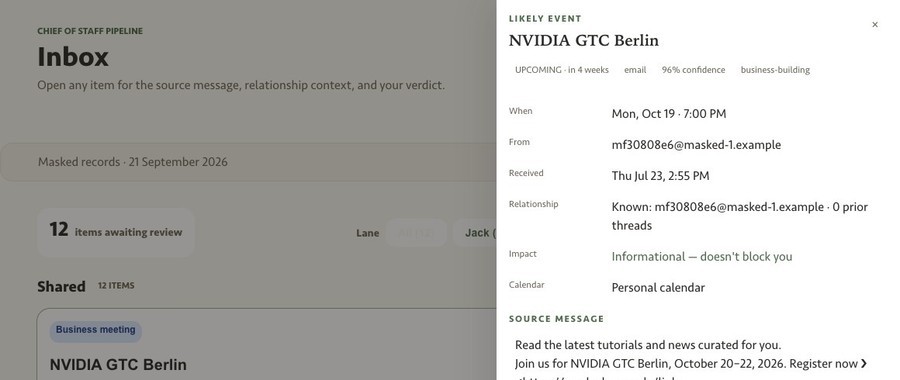Click the NVIDIA GTC Berlin panel title
The image size is (900, 380).
(x=584, y=41)
